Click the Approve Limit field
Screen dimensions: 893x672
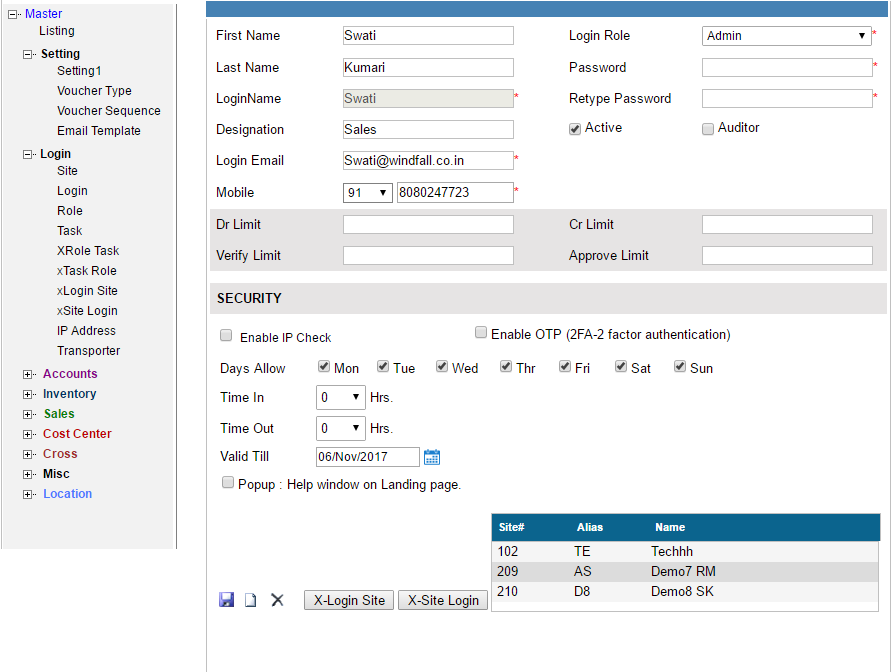tap(787, 255)
